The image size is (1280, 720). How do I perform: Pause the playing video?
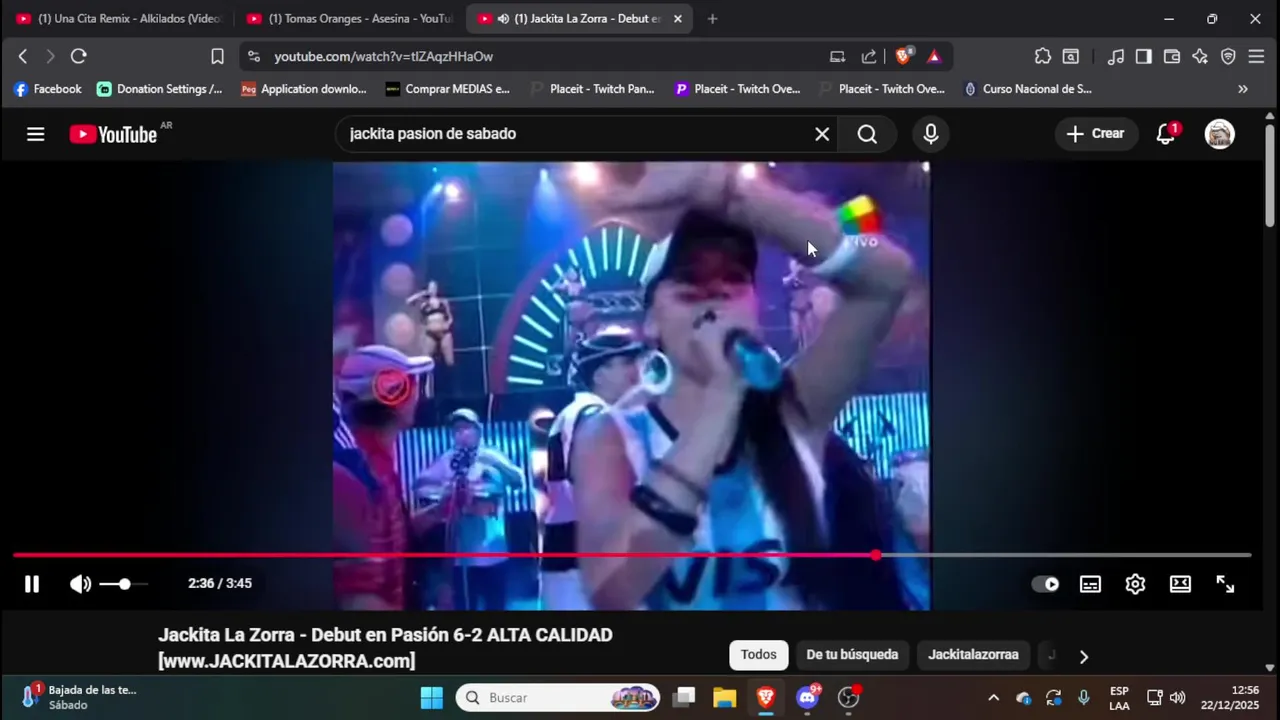32,584
